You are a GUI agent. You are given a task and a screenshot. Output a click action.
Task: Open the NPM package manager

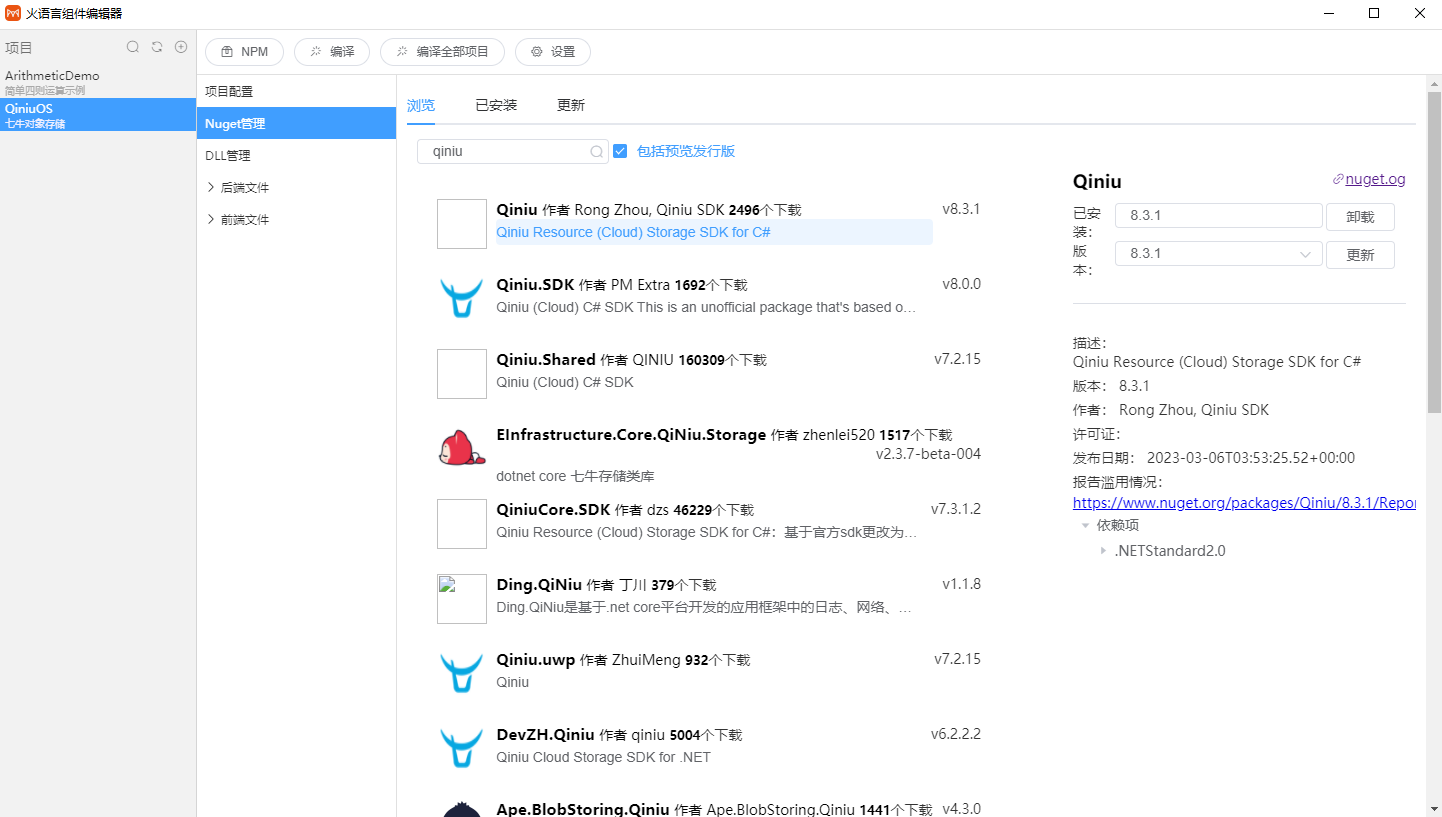pyautogui.click(x=244, y=52)
